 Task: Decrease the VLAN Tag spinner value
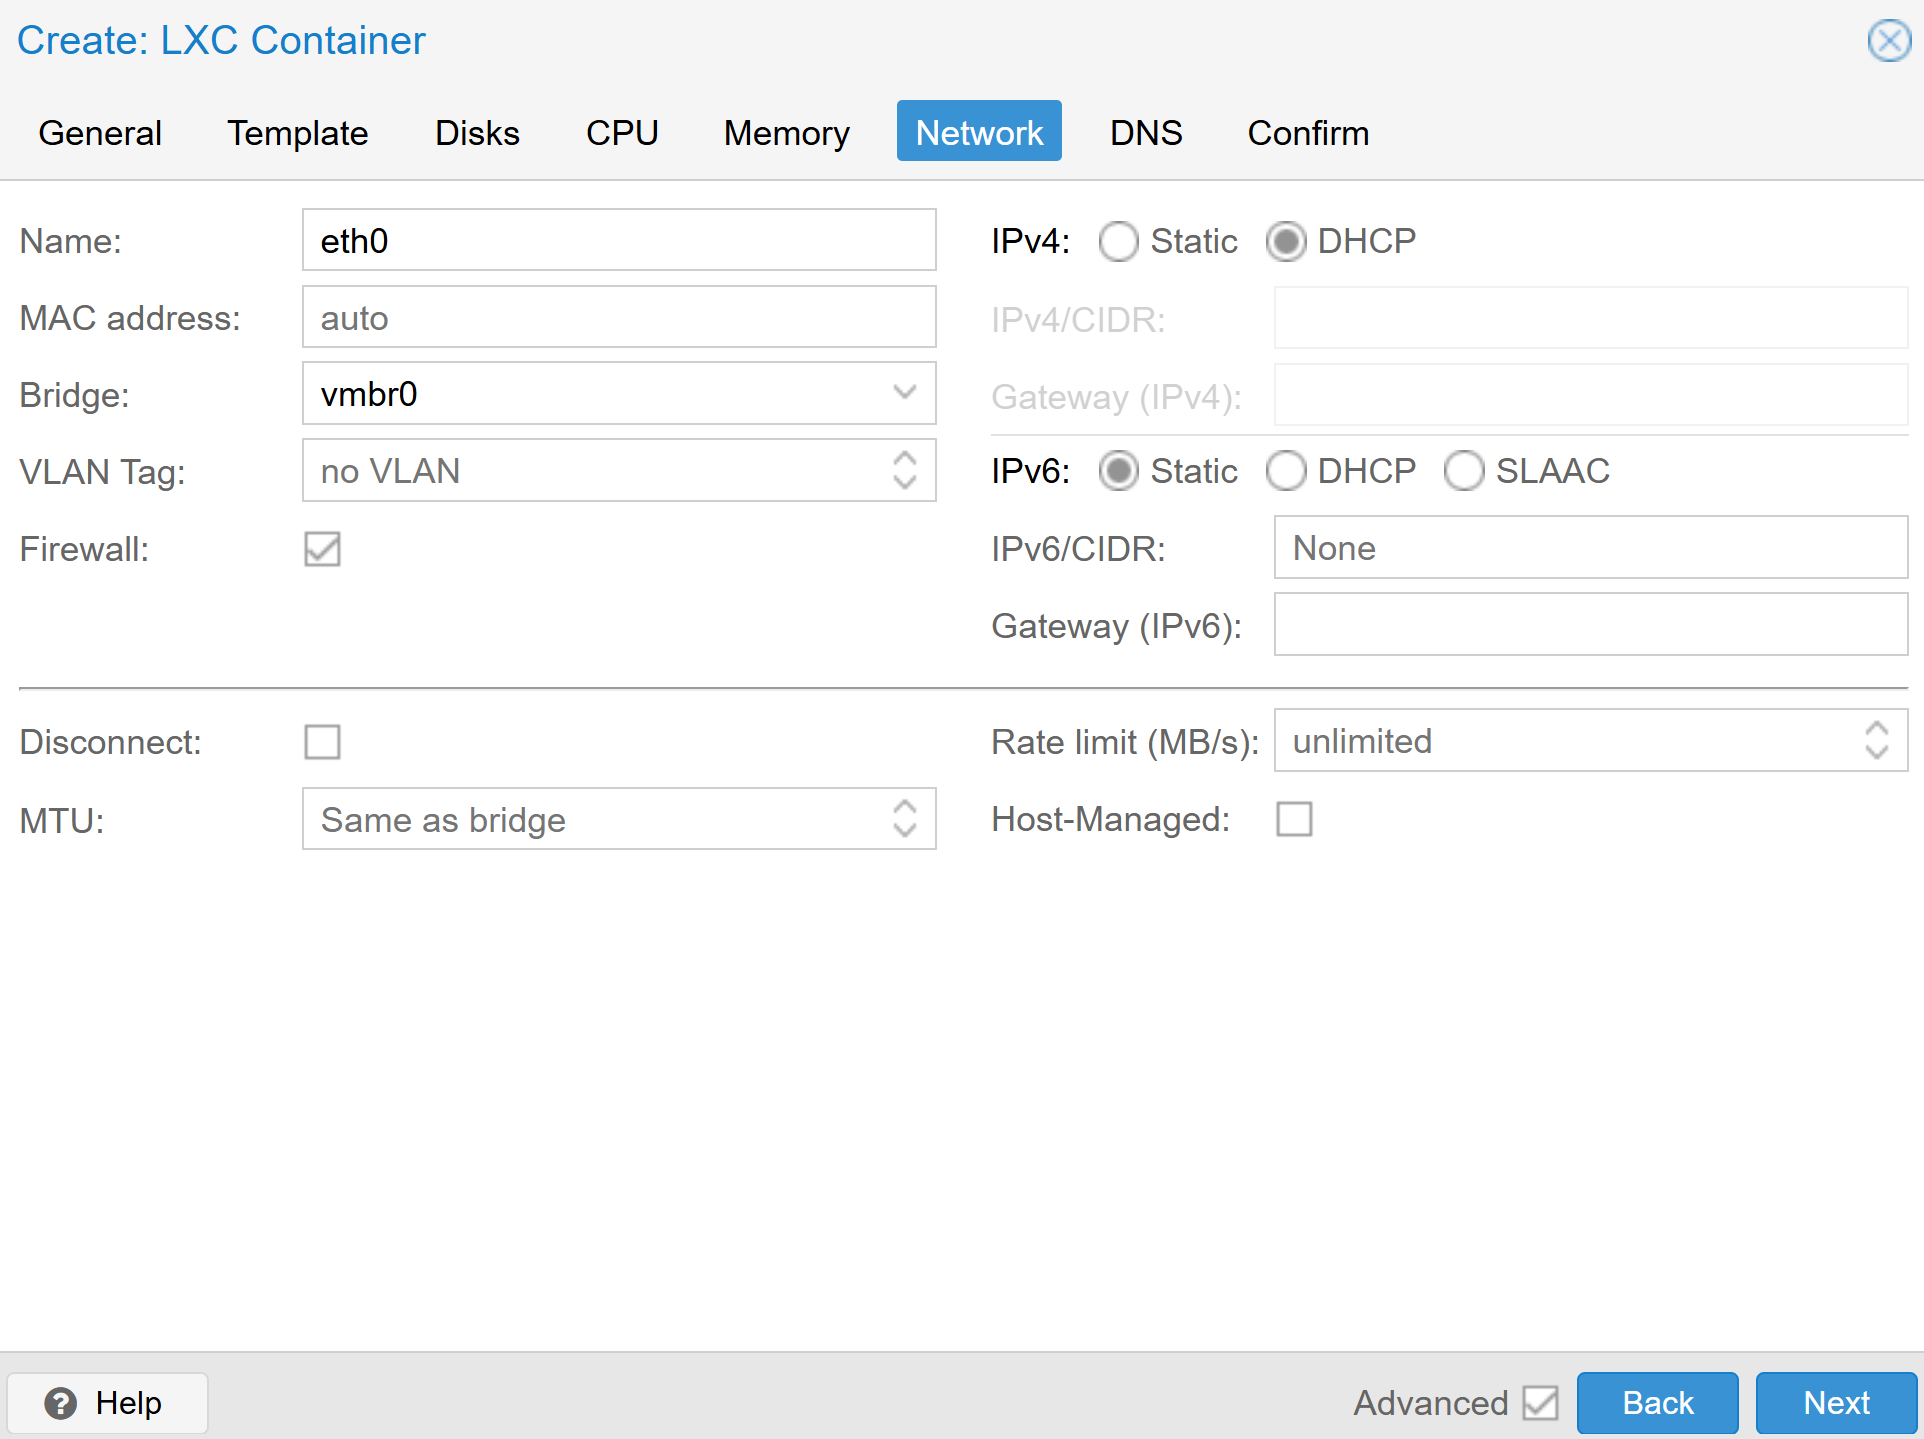(x=905, y=481)
